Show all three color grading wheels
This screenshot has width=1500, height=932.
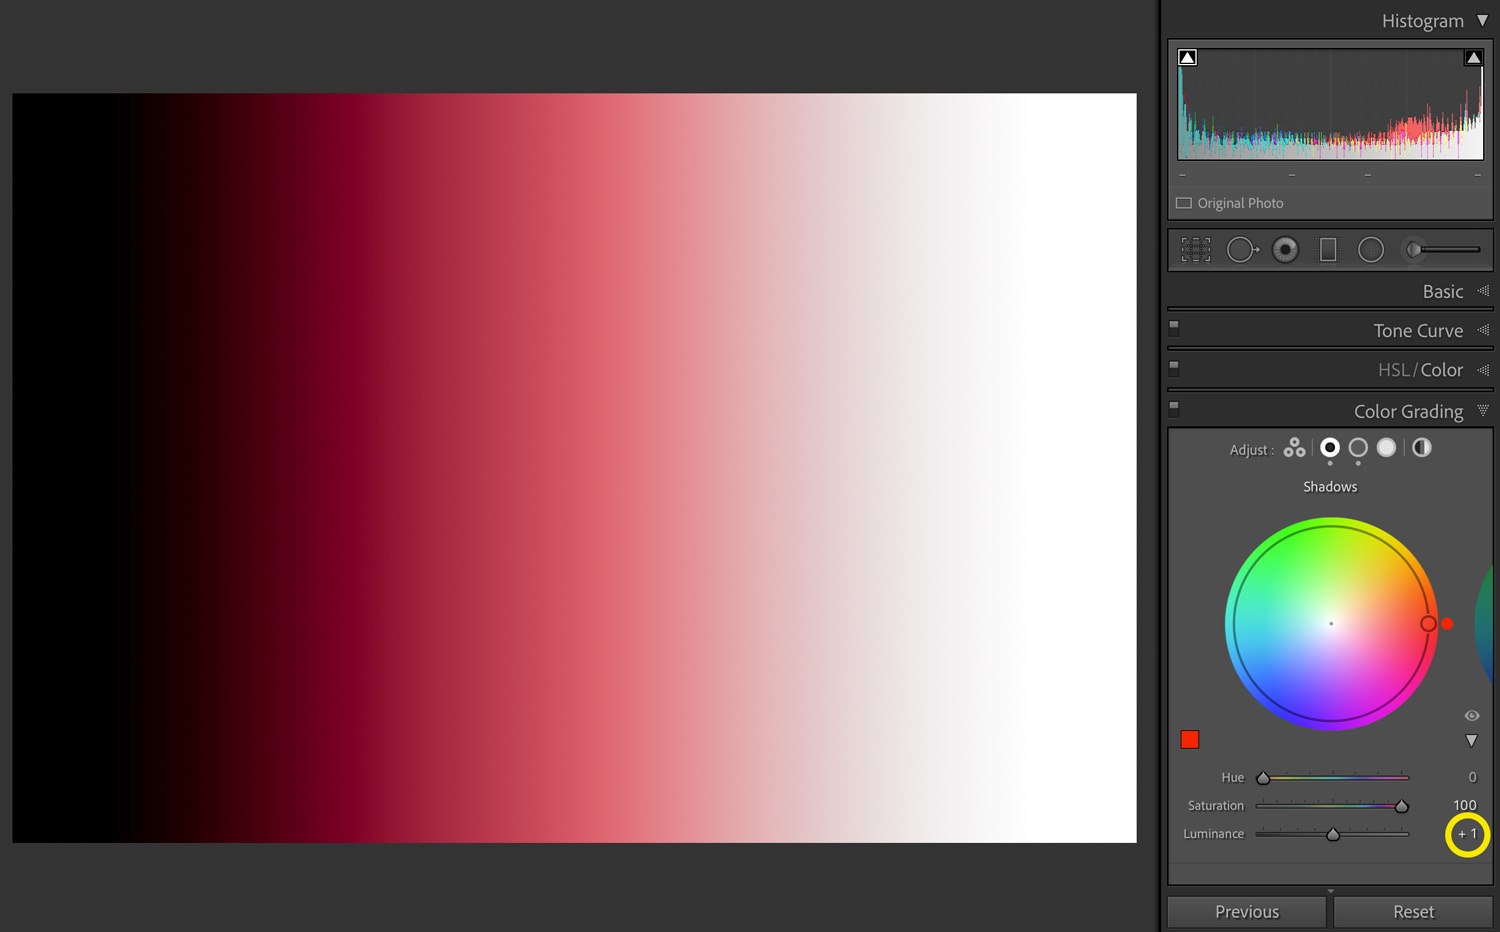tap(1294, 448)
